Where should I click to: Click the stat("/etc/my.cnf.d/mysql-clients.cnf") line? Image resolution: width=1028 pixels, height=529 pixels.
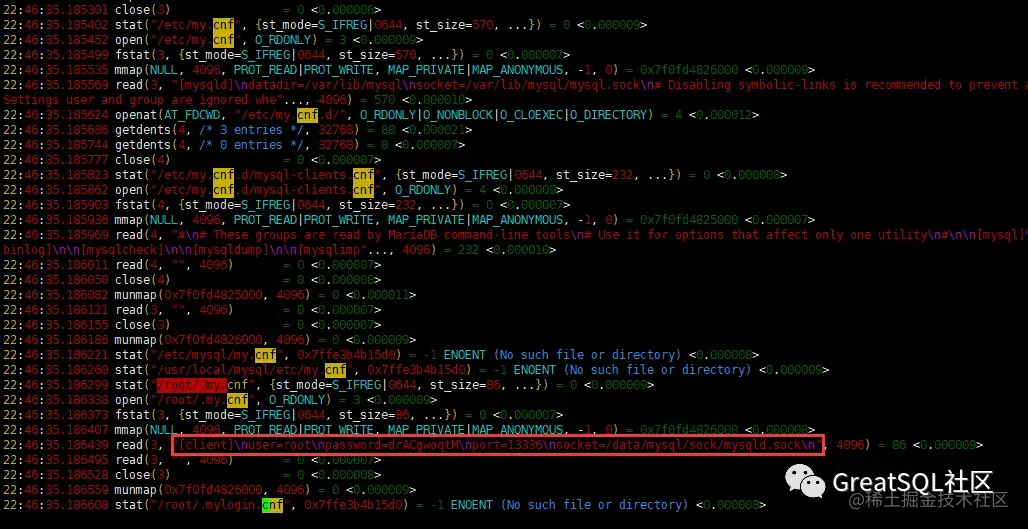point(395,175)
